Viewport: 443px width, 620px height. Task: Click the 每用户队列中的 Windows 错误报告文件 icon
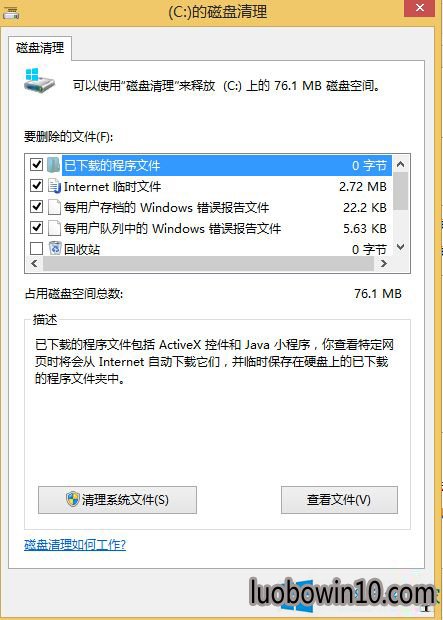pos(54,228)
